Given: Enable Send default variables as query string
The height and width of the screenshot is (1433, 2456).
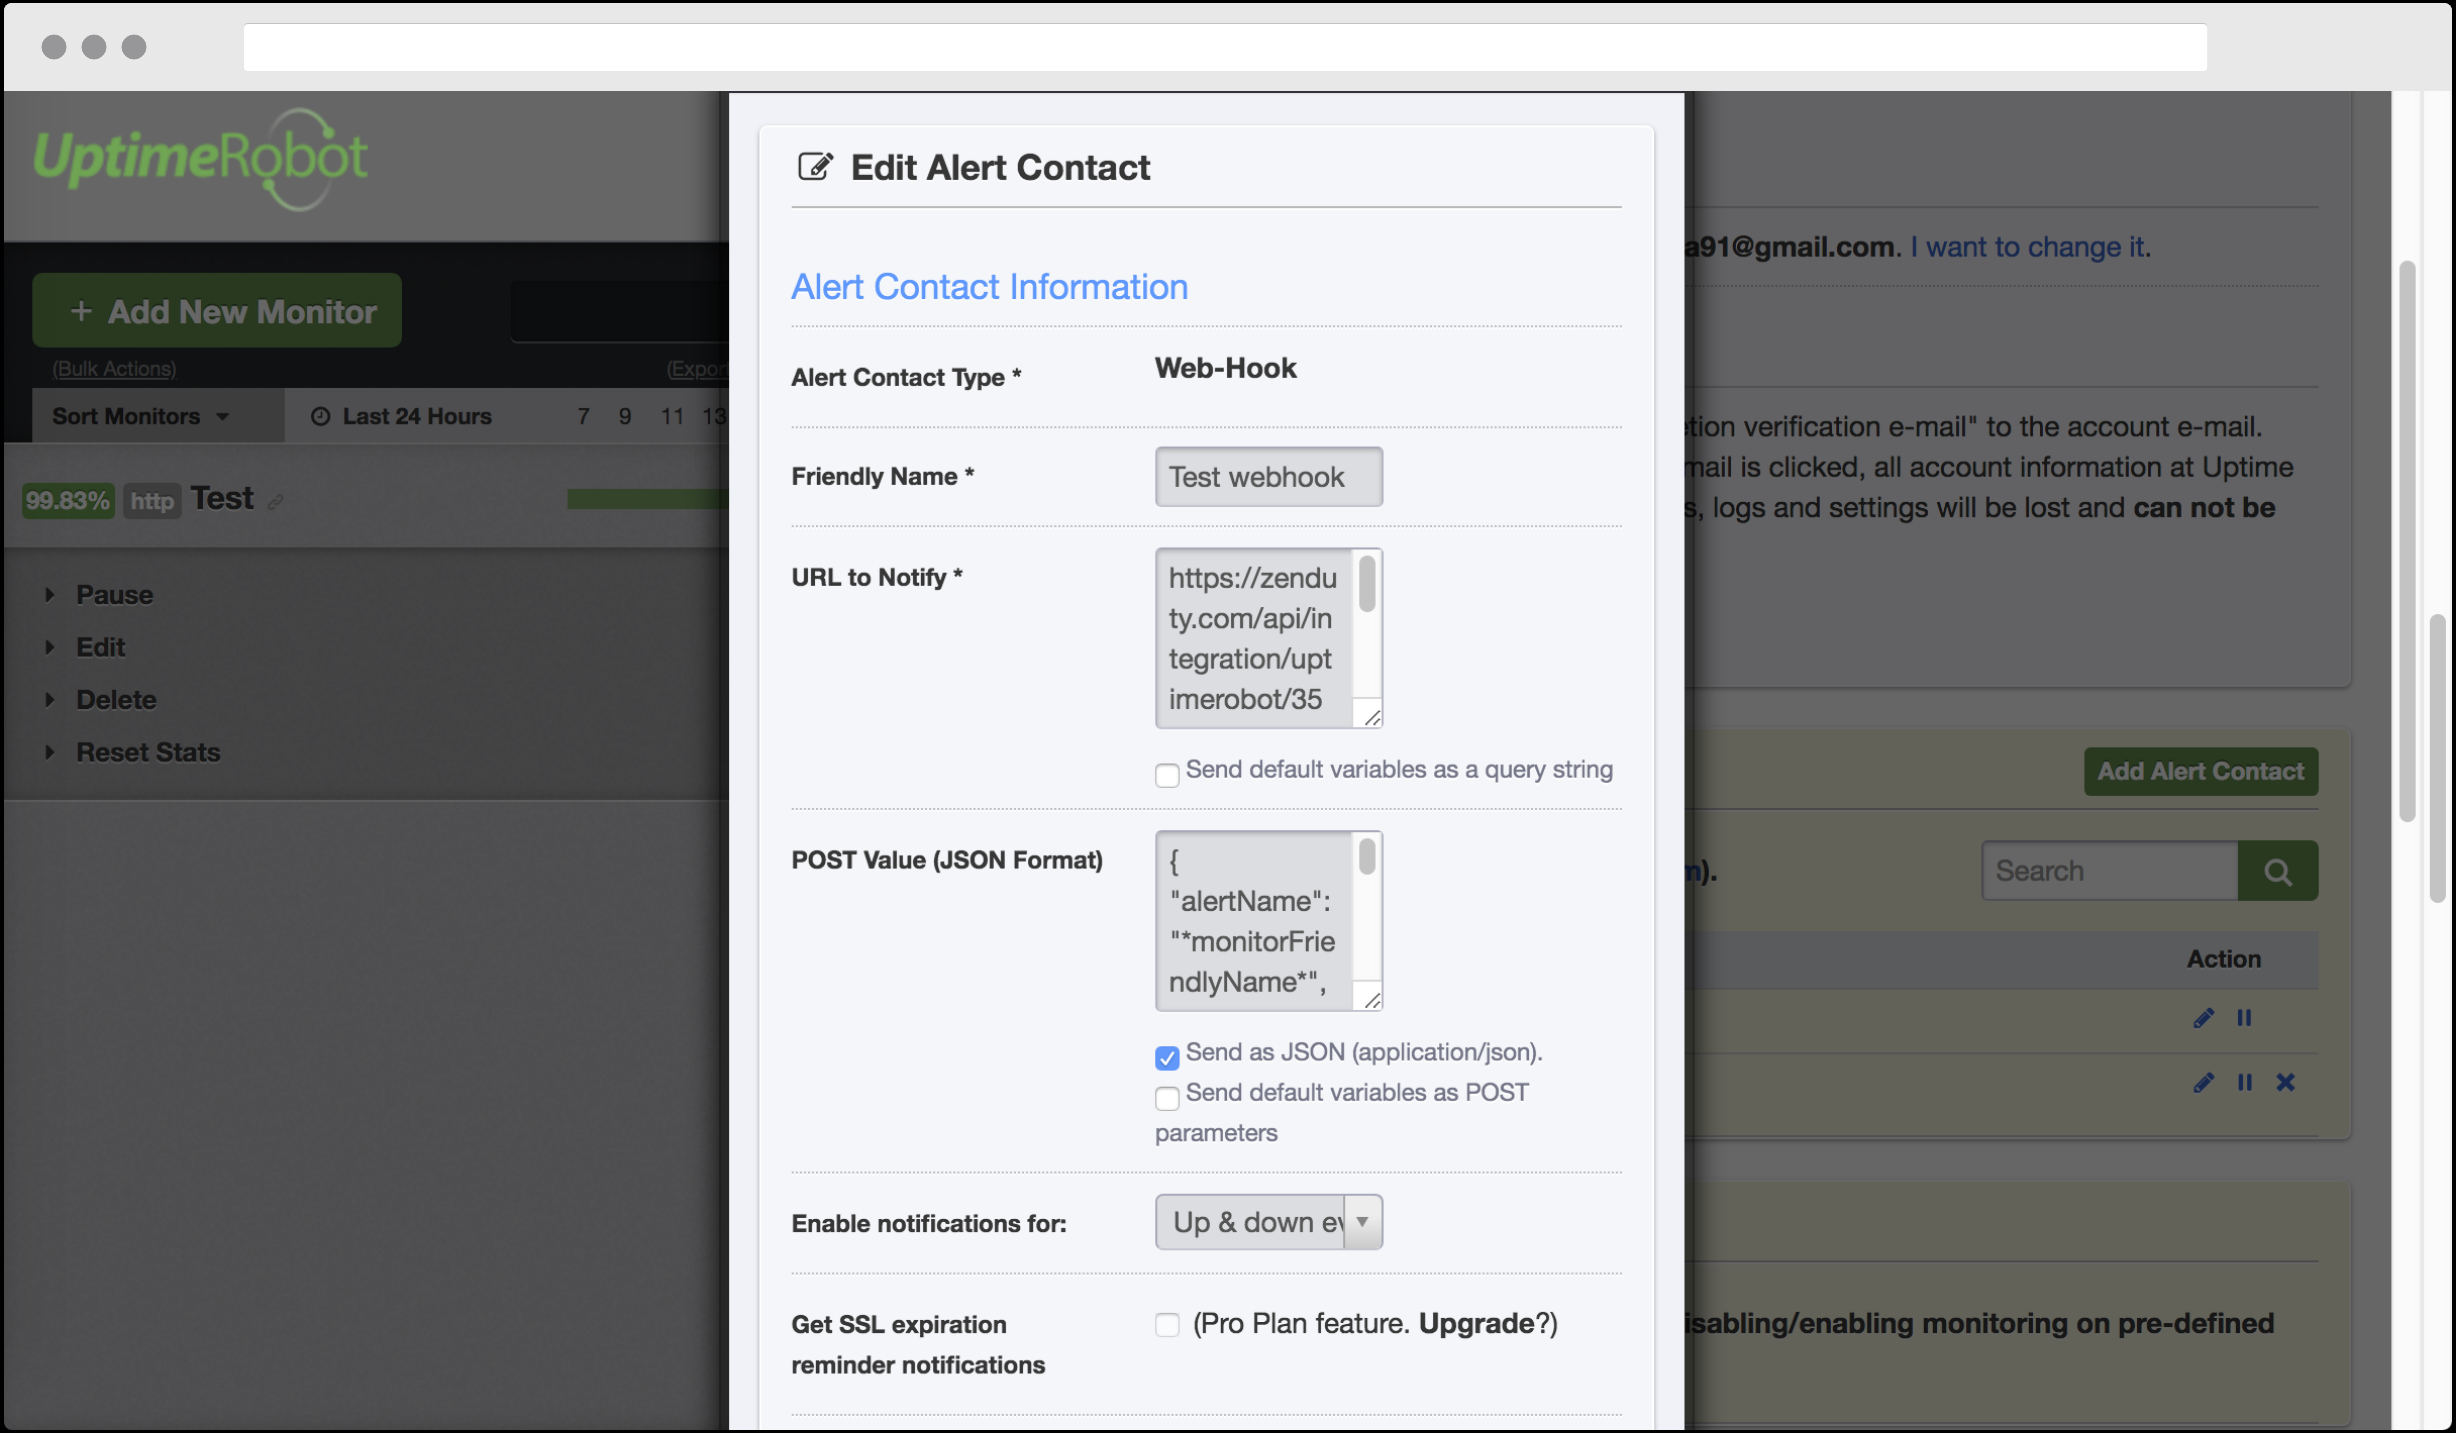Looking at the screenshot, I should click(x=1166, y=775).
